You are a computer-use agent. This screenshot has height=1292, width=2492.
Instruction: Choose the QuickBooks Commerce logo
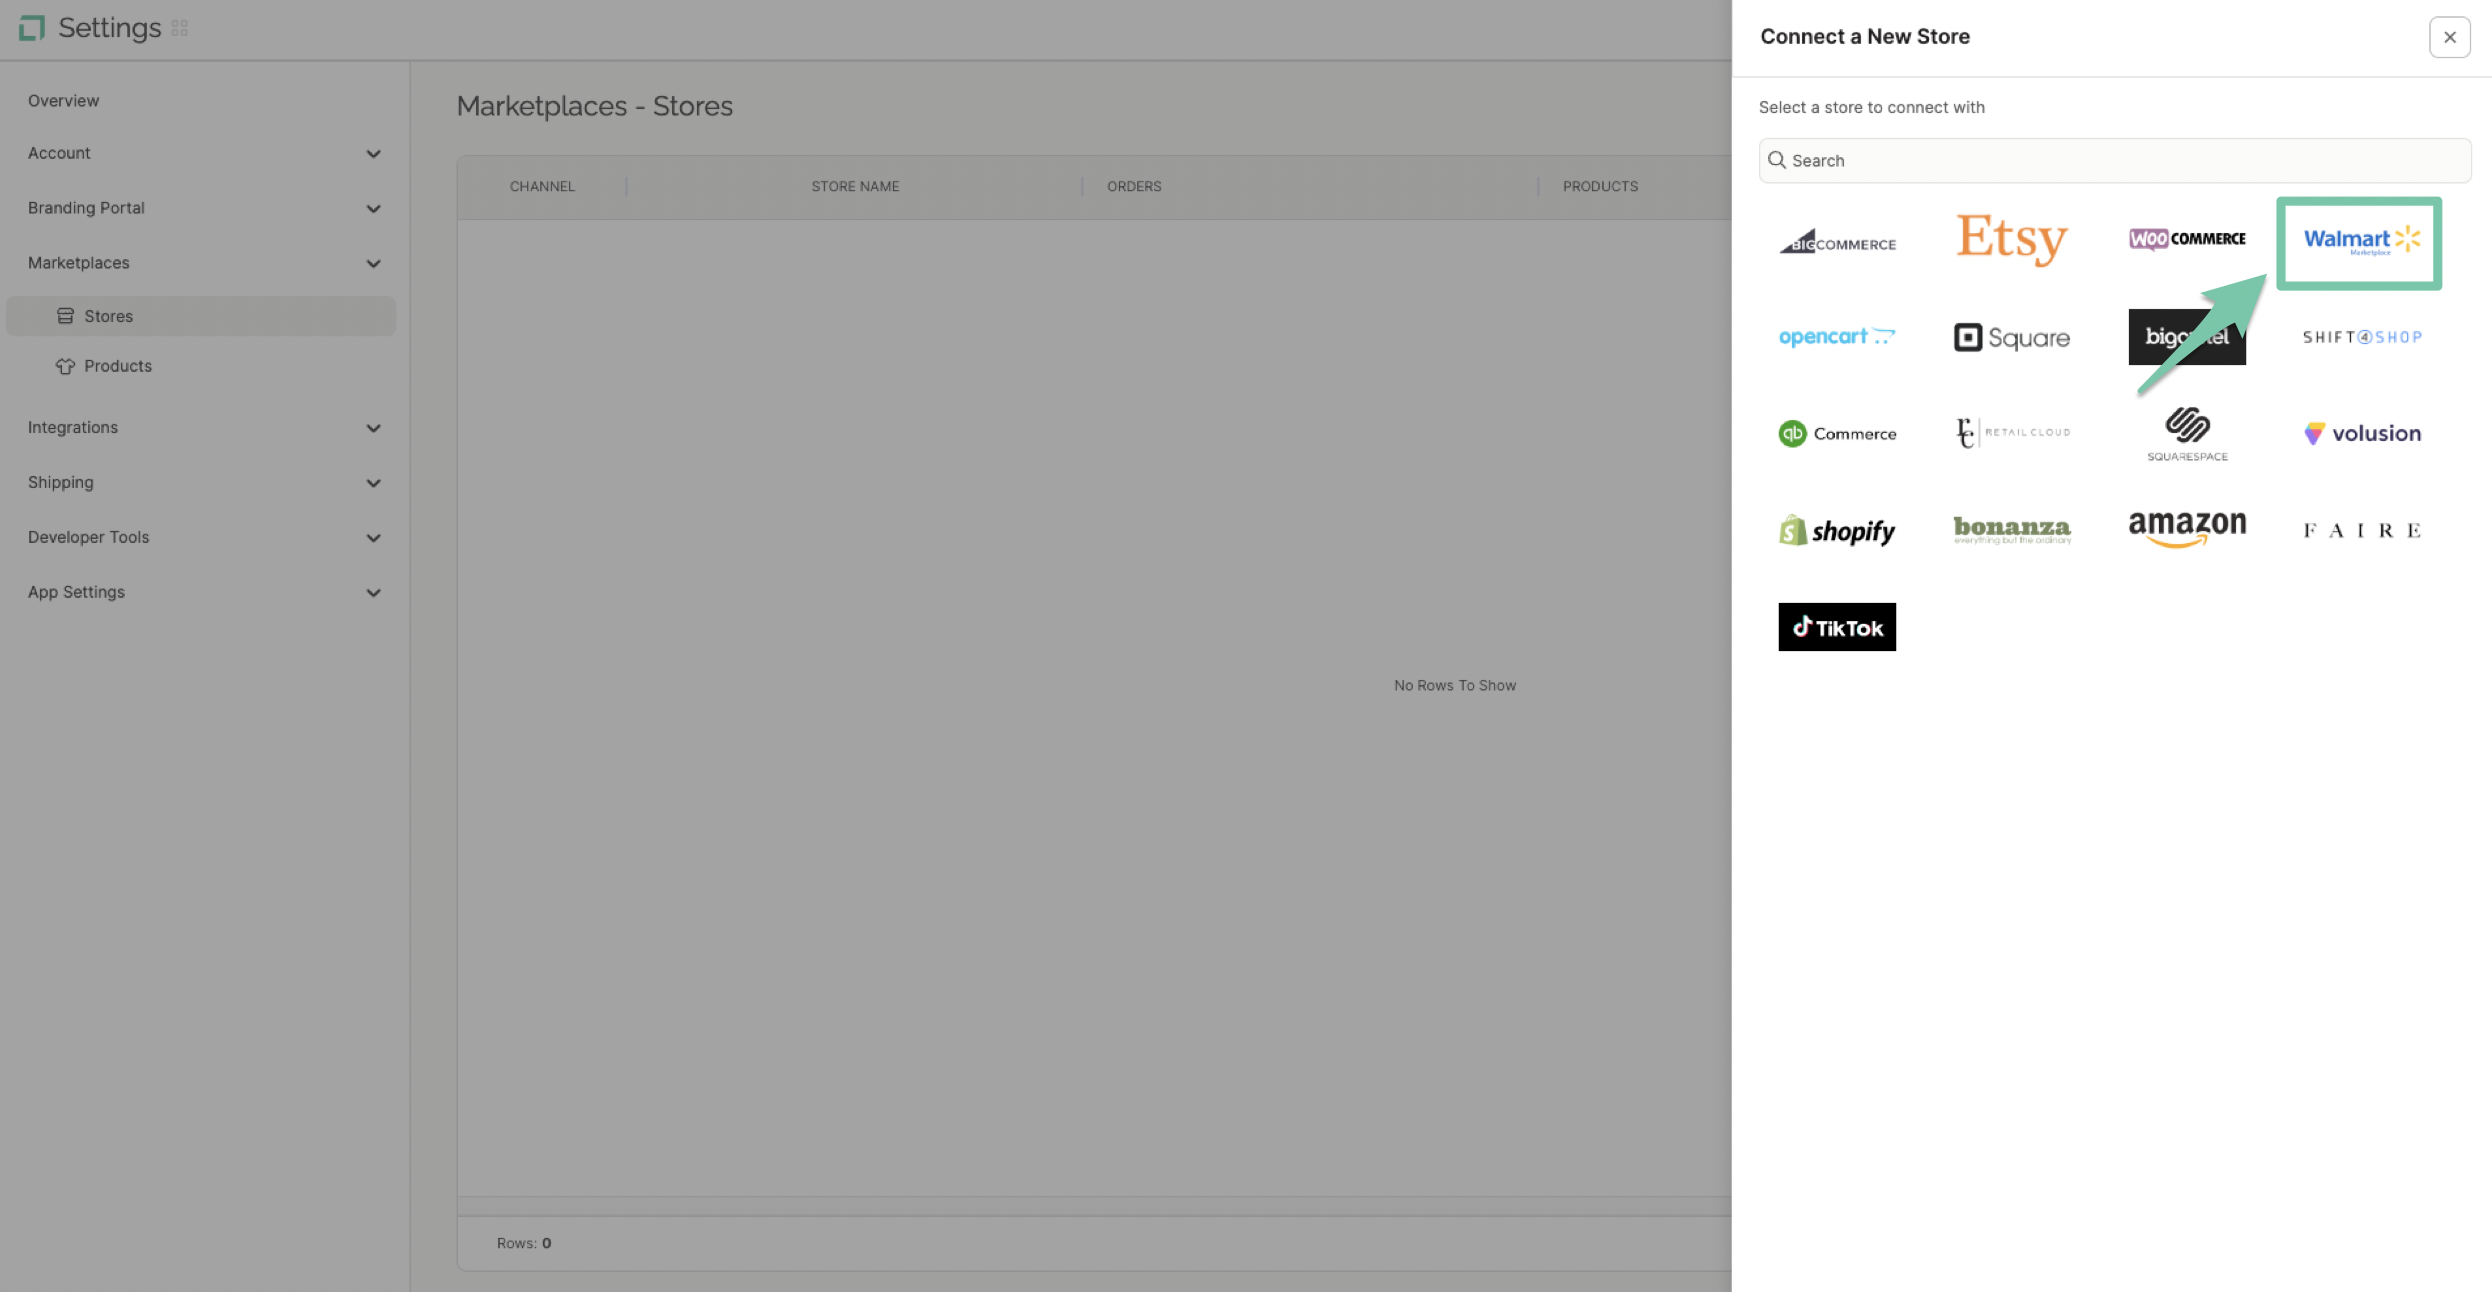[1837, 433]
